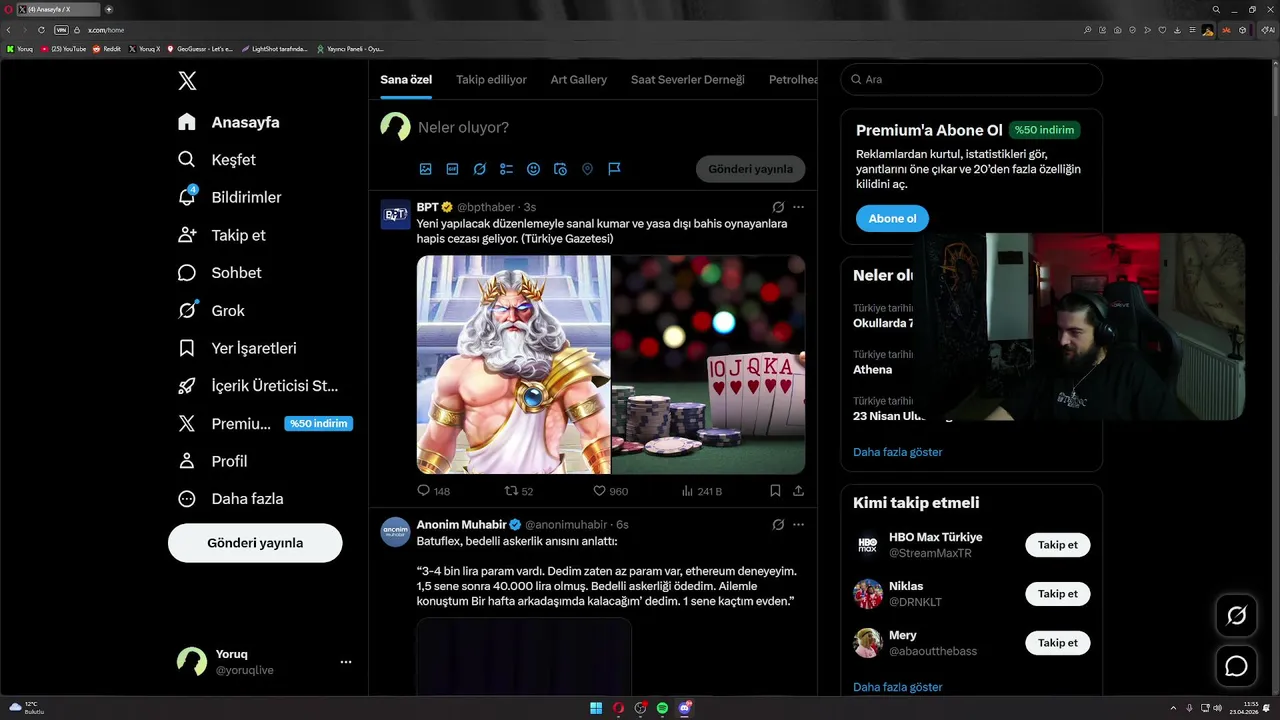Click the X logo in sidebar
This screenshot has width=1280, height=720.
pos(187,81)
